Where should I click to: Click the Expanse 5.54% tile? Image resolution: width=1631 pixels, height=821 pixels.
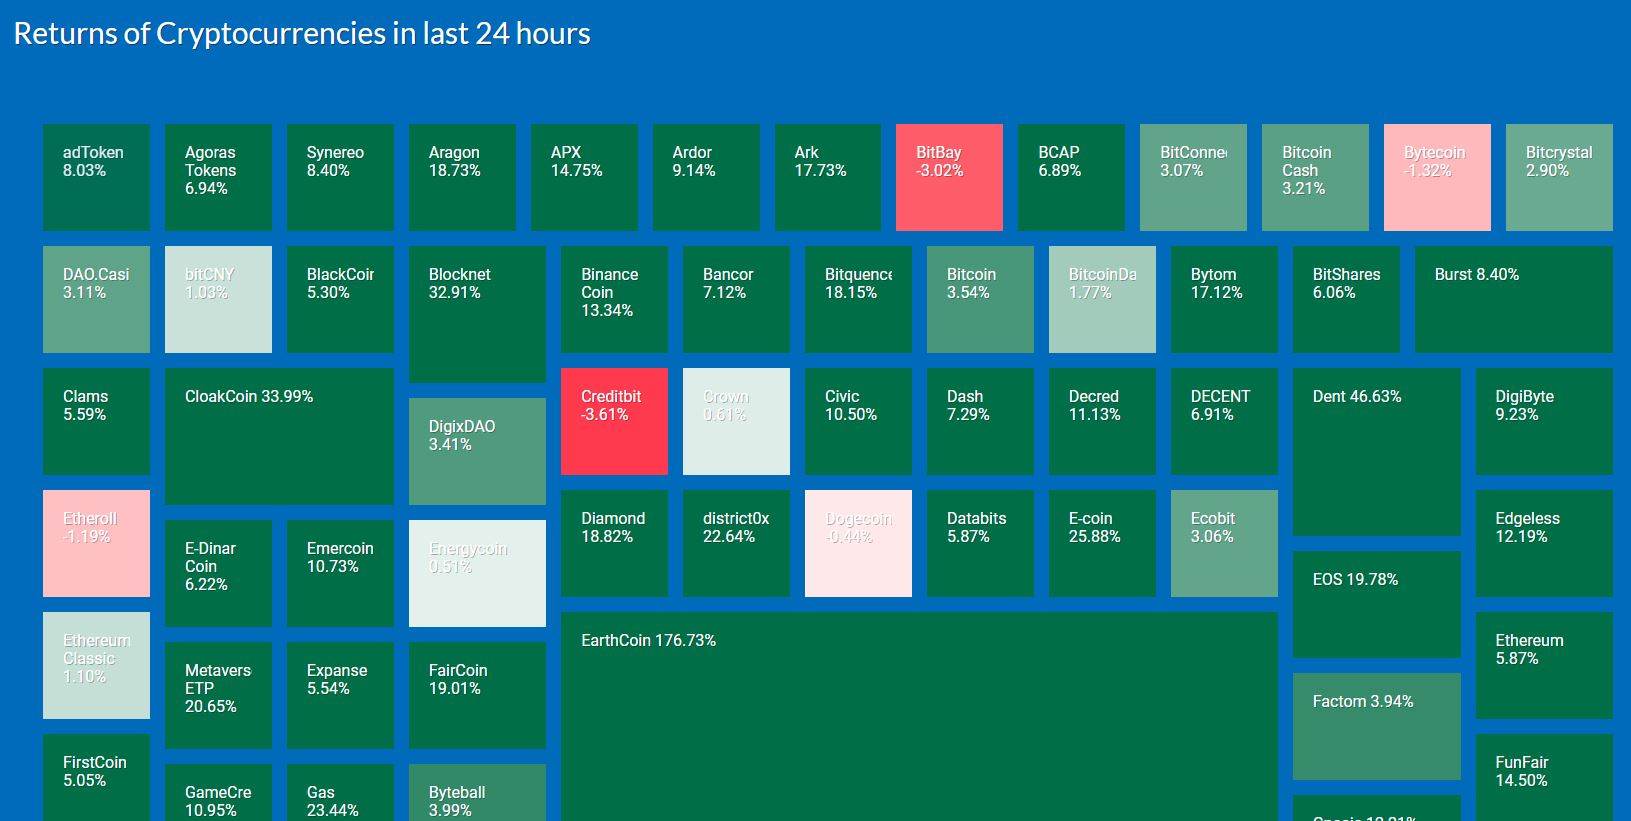click(x=340, y=695)
